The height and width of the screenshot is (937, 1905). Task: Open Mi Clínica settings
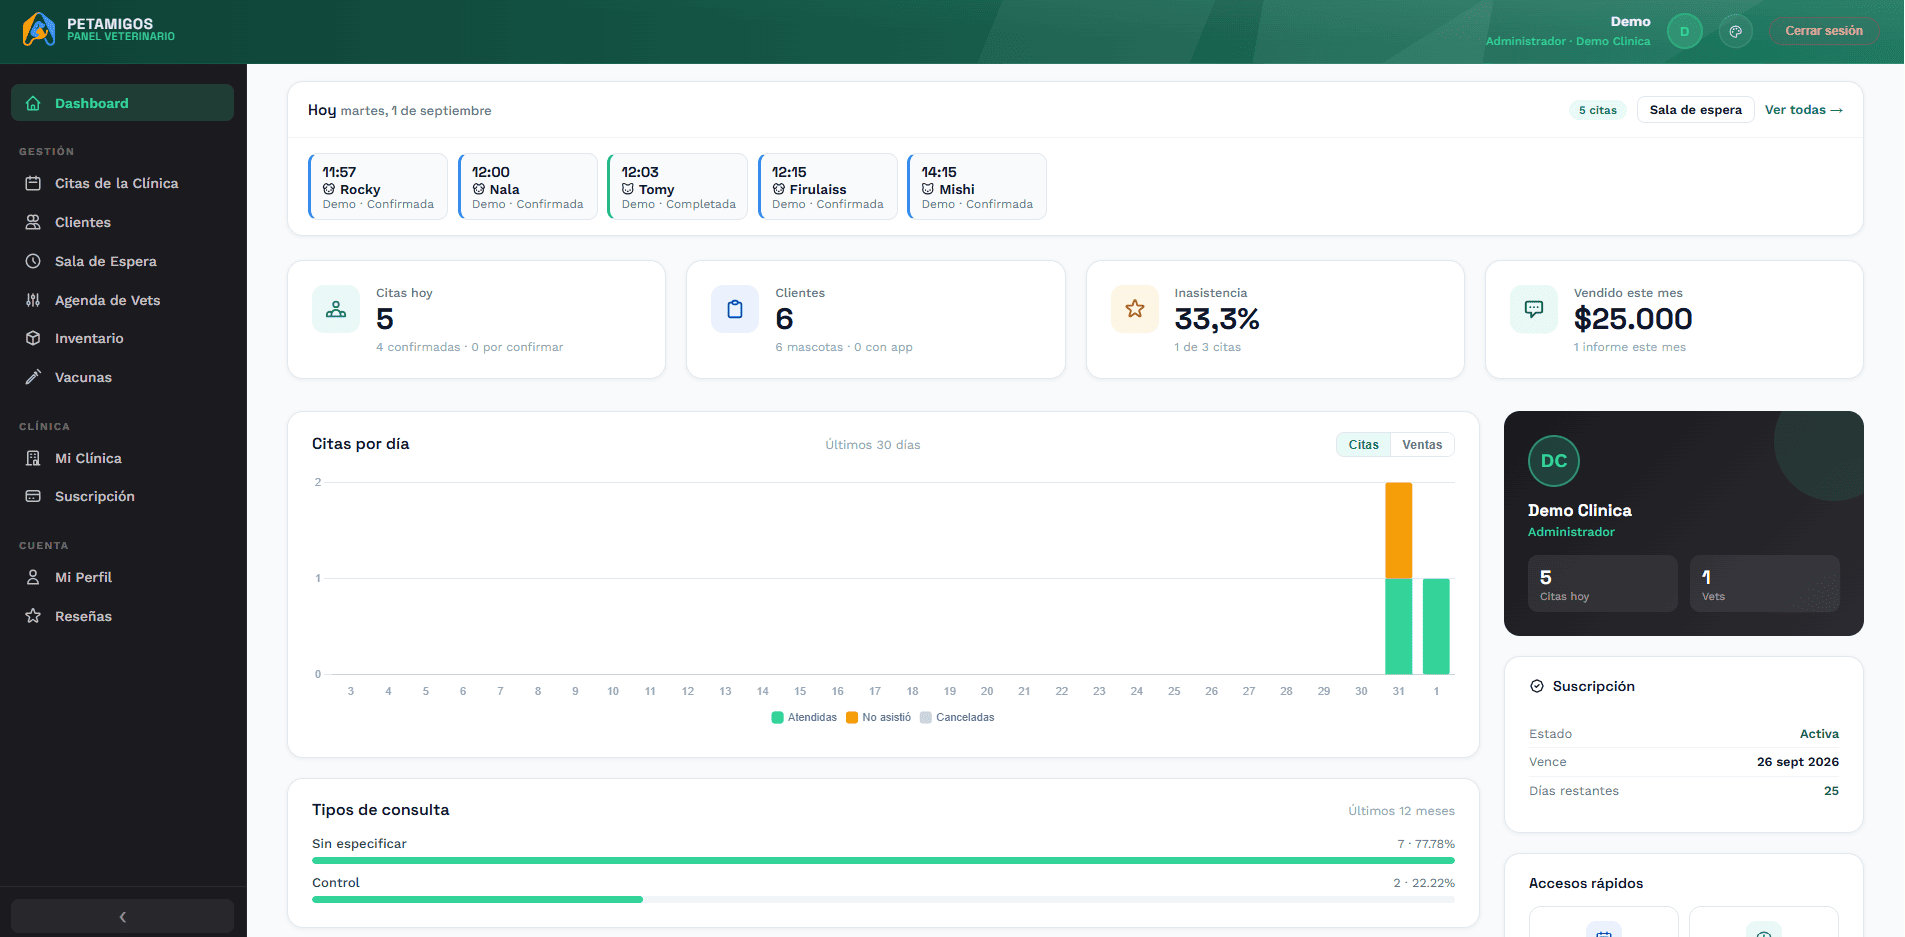click(122, 458)
